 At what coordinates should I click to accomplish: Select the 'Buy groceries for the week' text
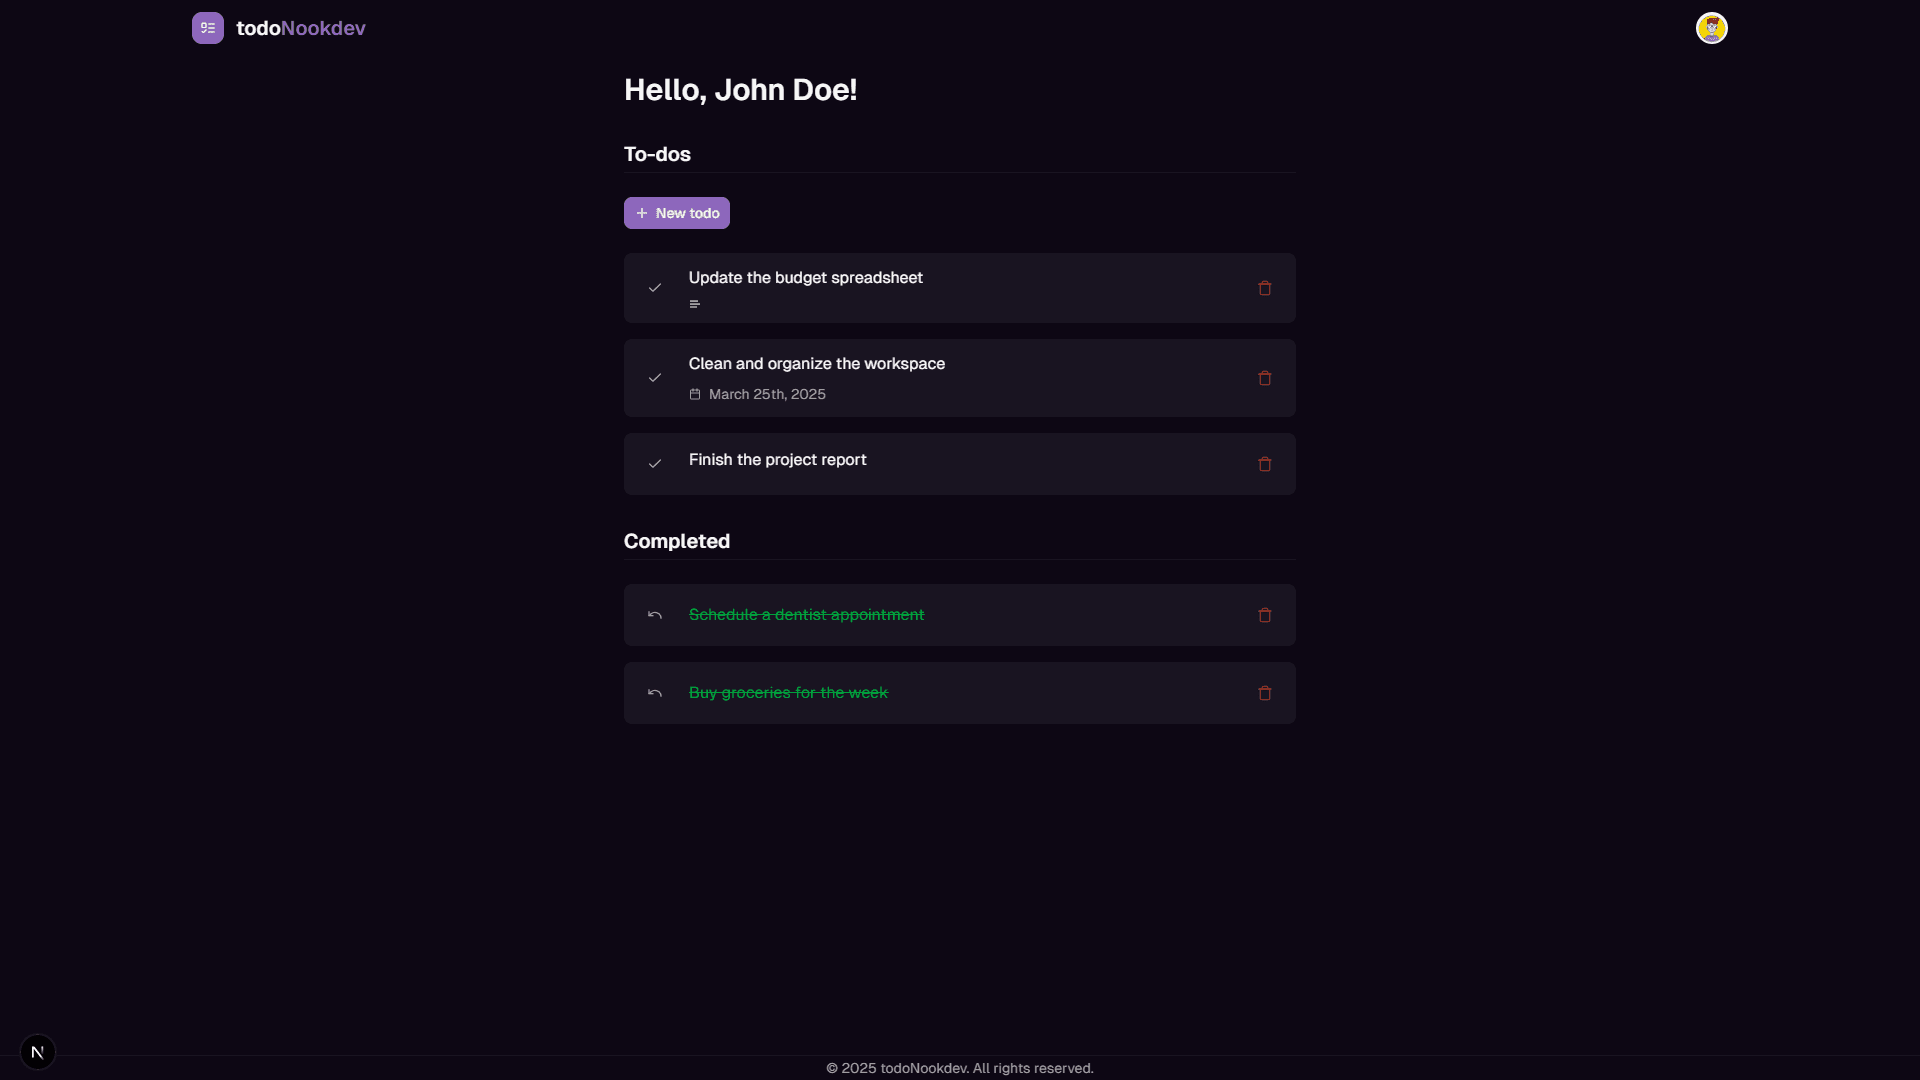pos(788,692)
